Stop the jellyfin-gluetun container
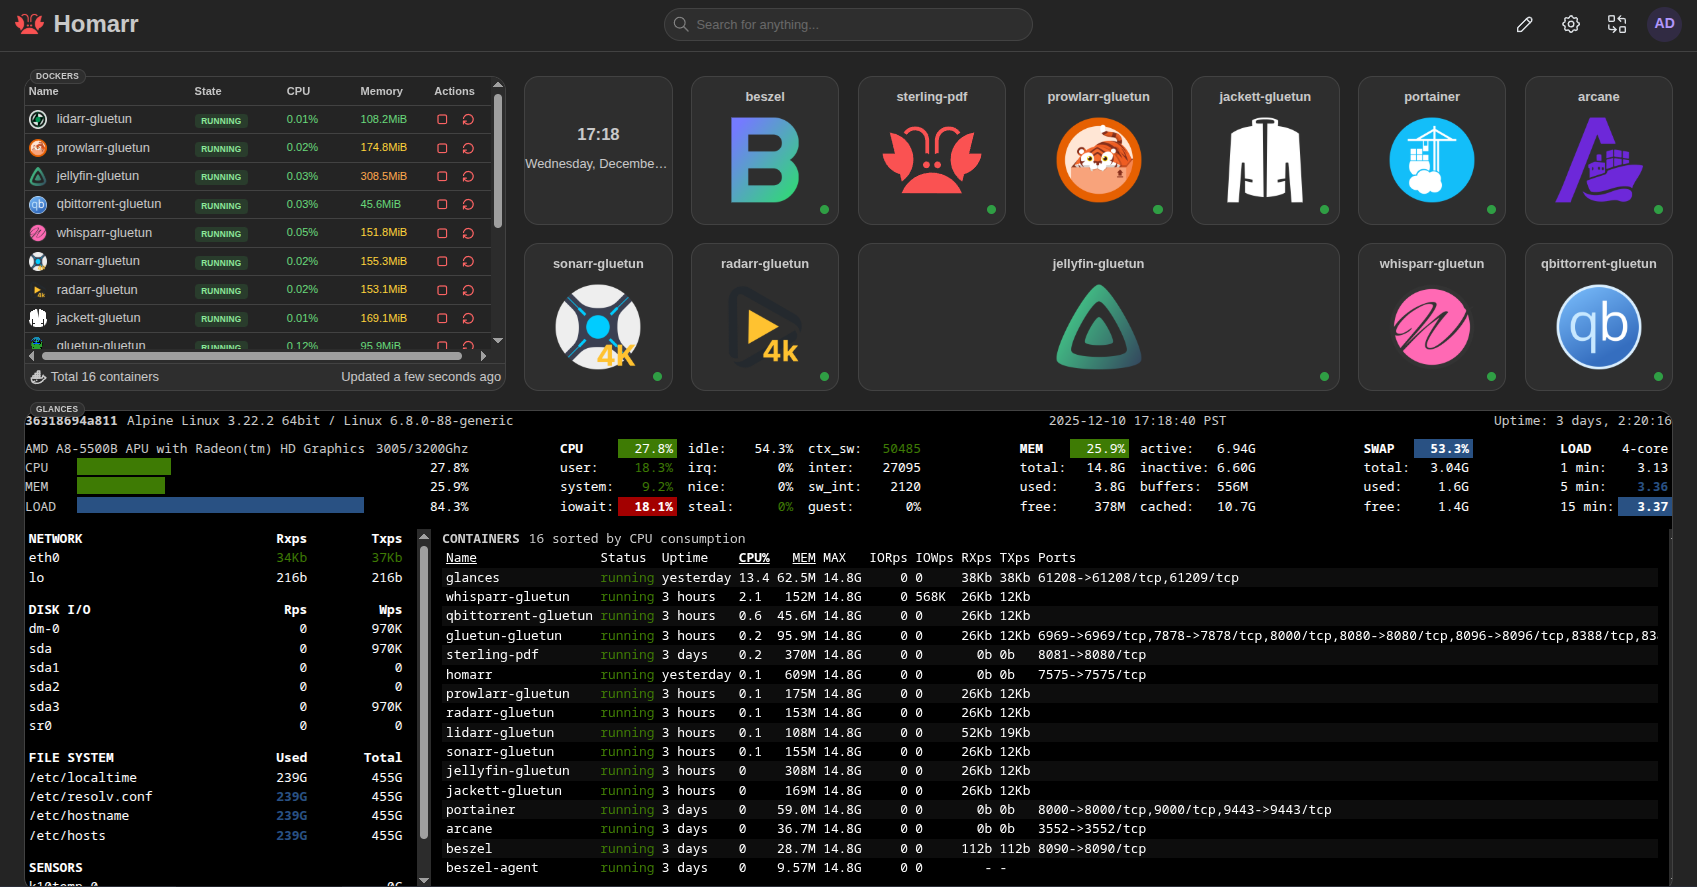Screen dimensions: 1697x887 [x=442, y=176]
